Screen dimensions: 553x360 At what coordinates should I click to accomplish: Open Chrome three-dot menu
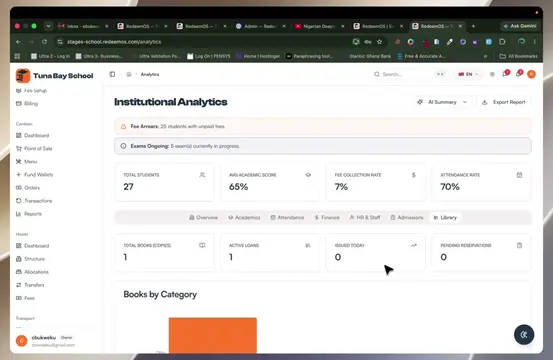[x=535, y=42]
